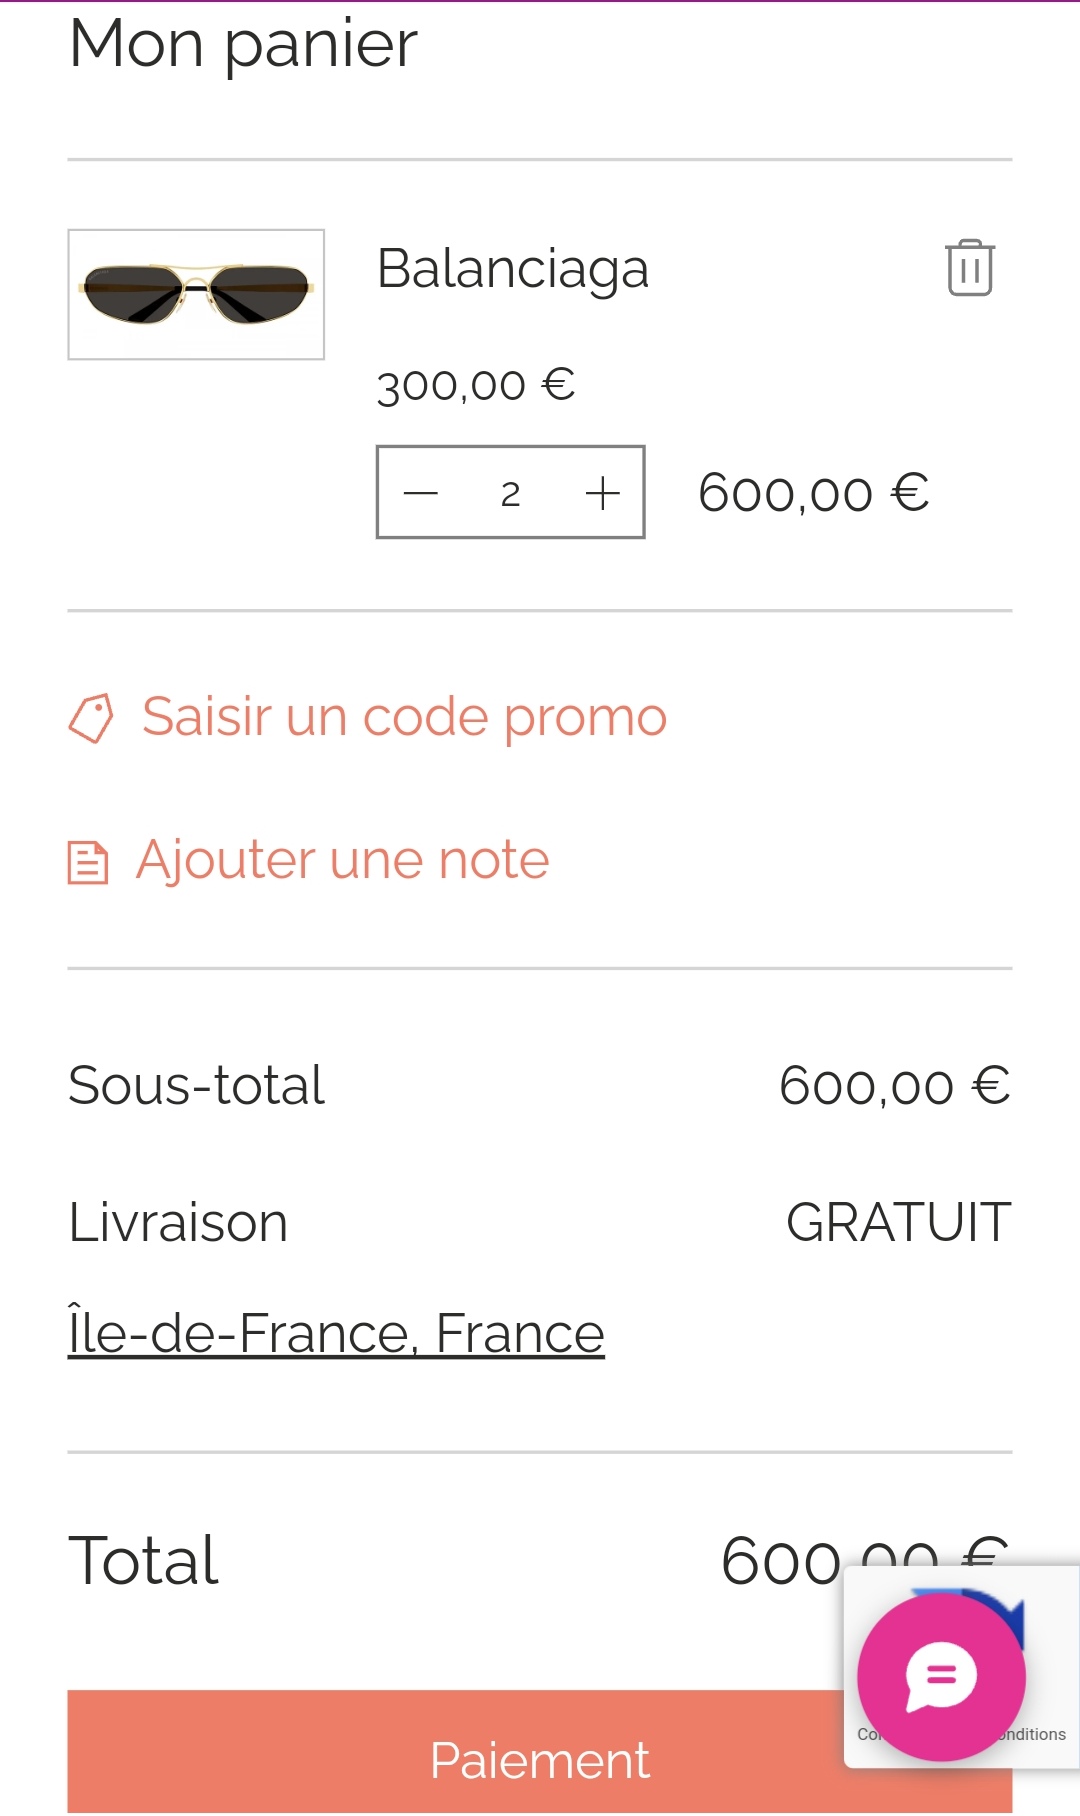Click the "Mon panier" heading

243,44
